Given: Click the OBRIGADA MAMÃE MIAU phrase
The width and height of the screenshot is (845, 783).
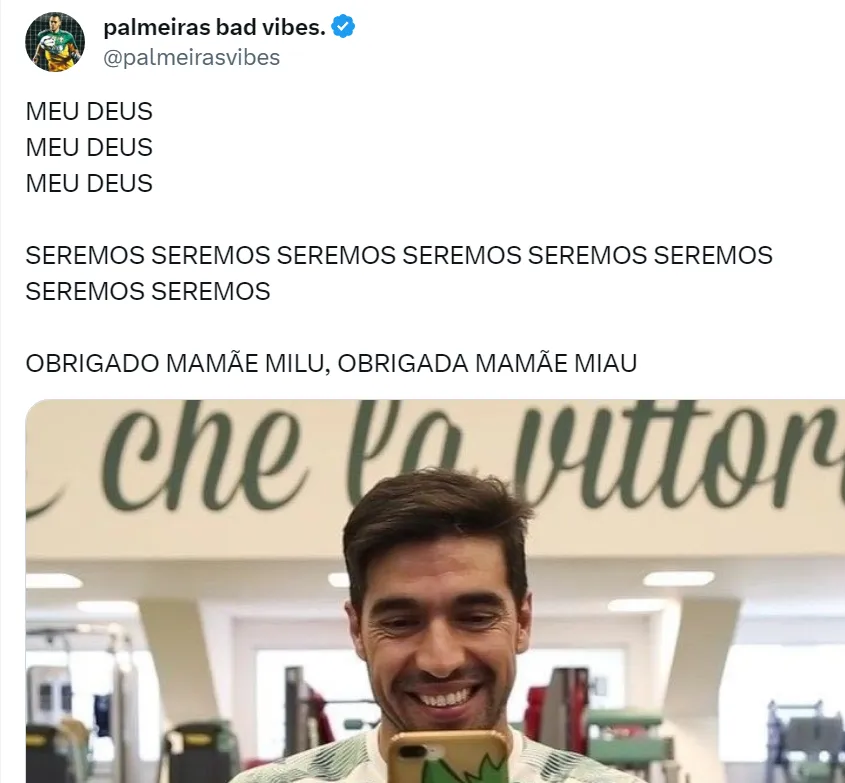Looking at the screenshot, I should pyautogui.click(x=488, y=363).
